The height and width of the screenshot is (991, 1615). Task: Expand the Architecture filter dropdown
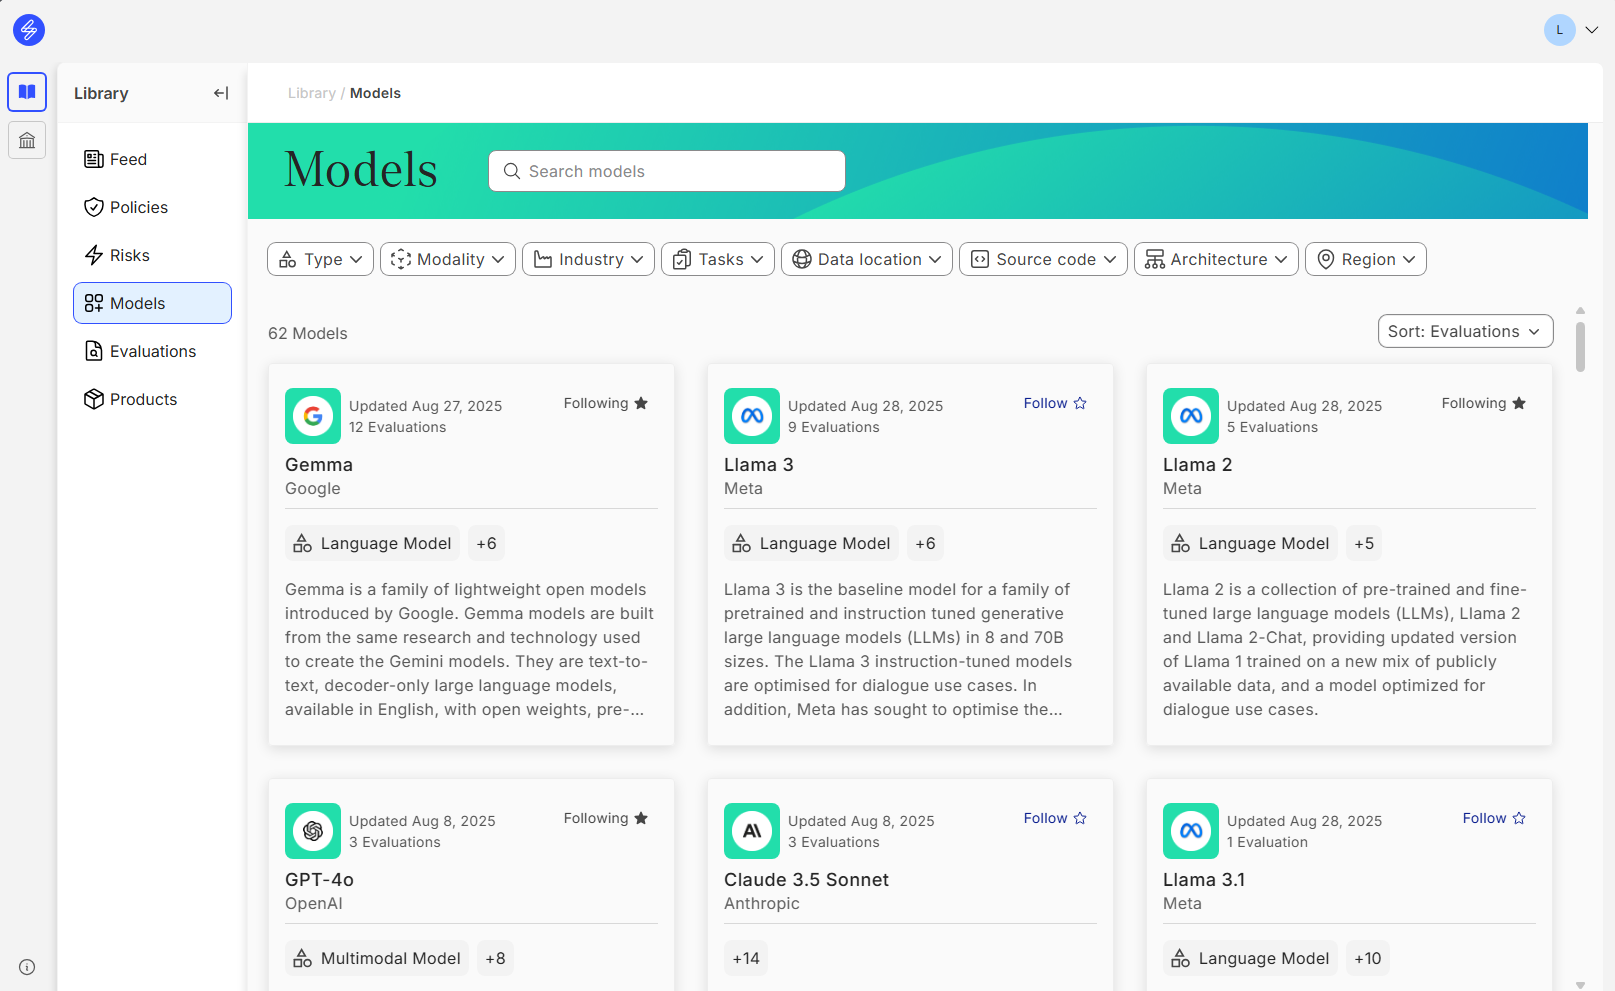pos(1216,259)
